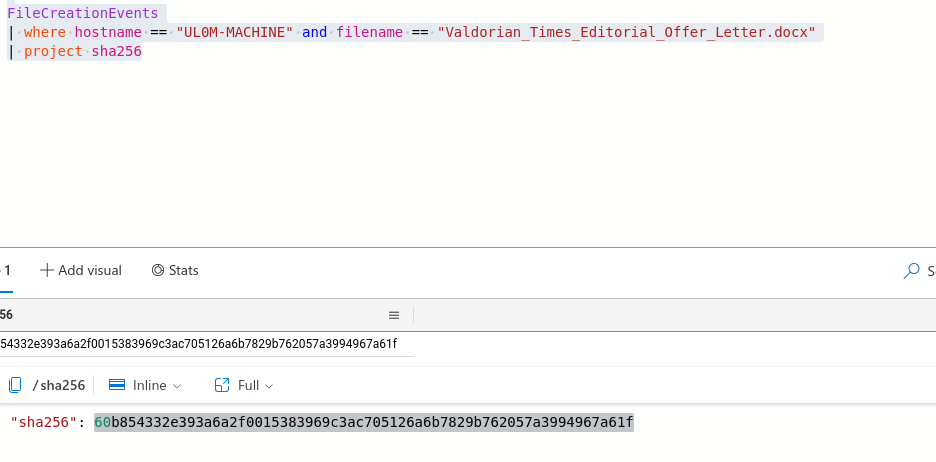
Task: Click the hostname keyword in where clause
Action: tap(108, 32)
